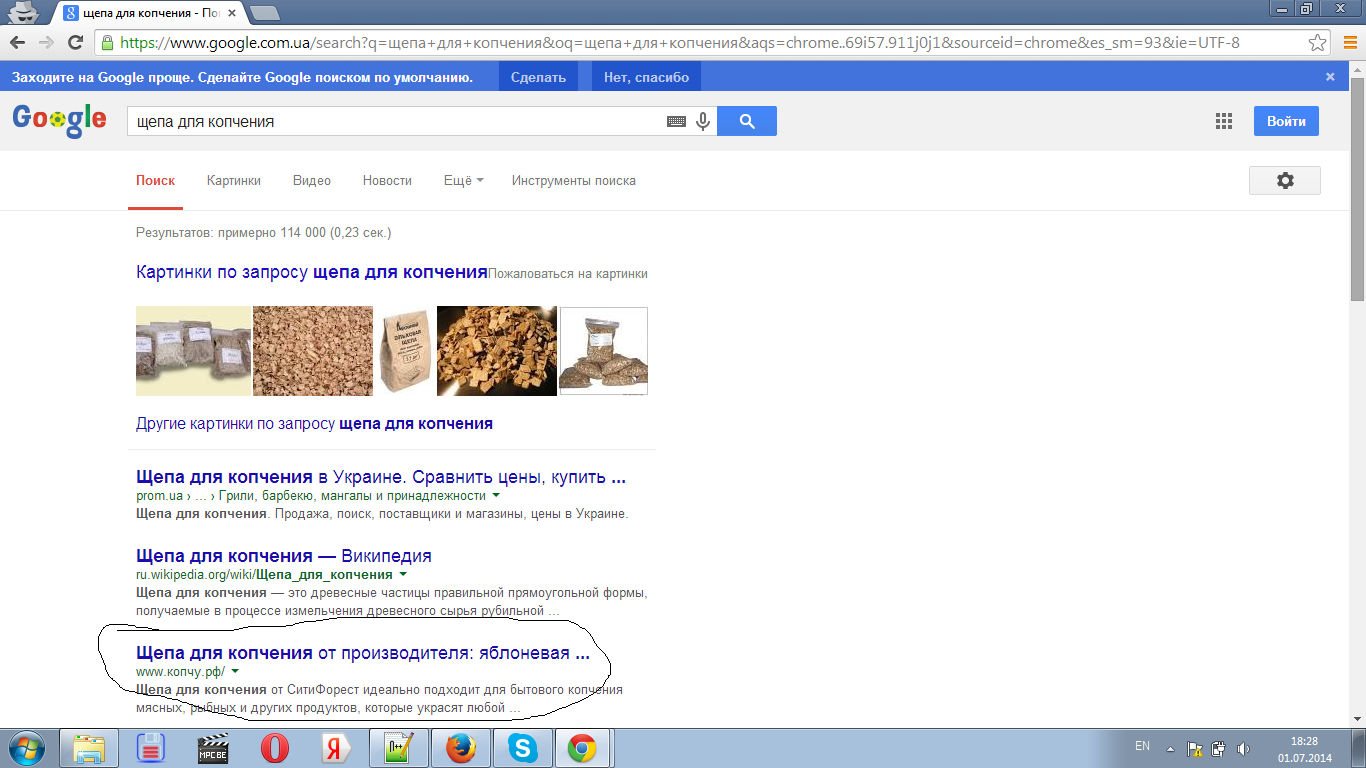
Task: Click the browser forward arrow
Action: (x=46, y=43)
